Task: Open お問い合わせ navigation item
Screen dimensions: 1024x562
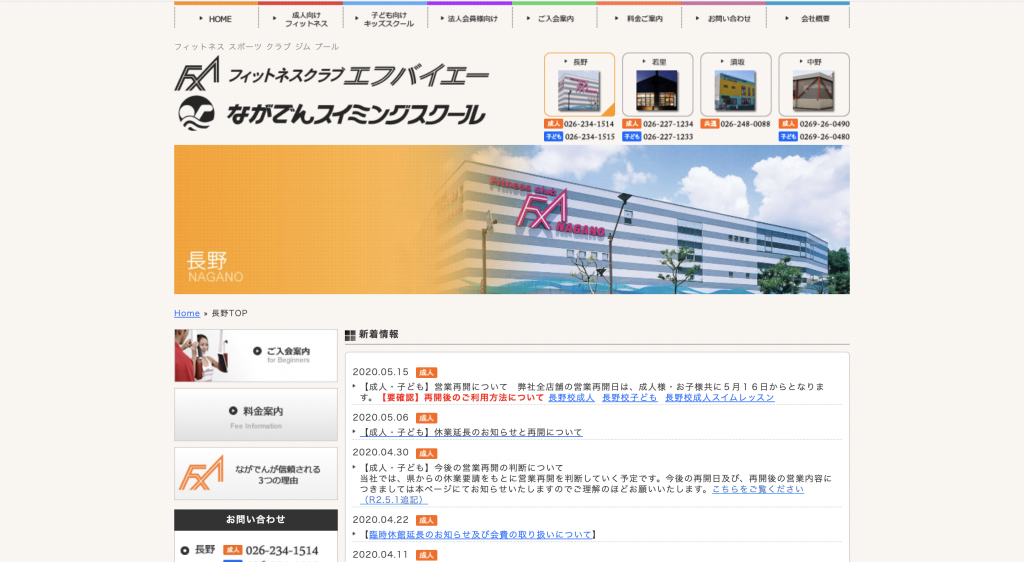Action: pos(723,18)
